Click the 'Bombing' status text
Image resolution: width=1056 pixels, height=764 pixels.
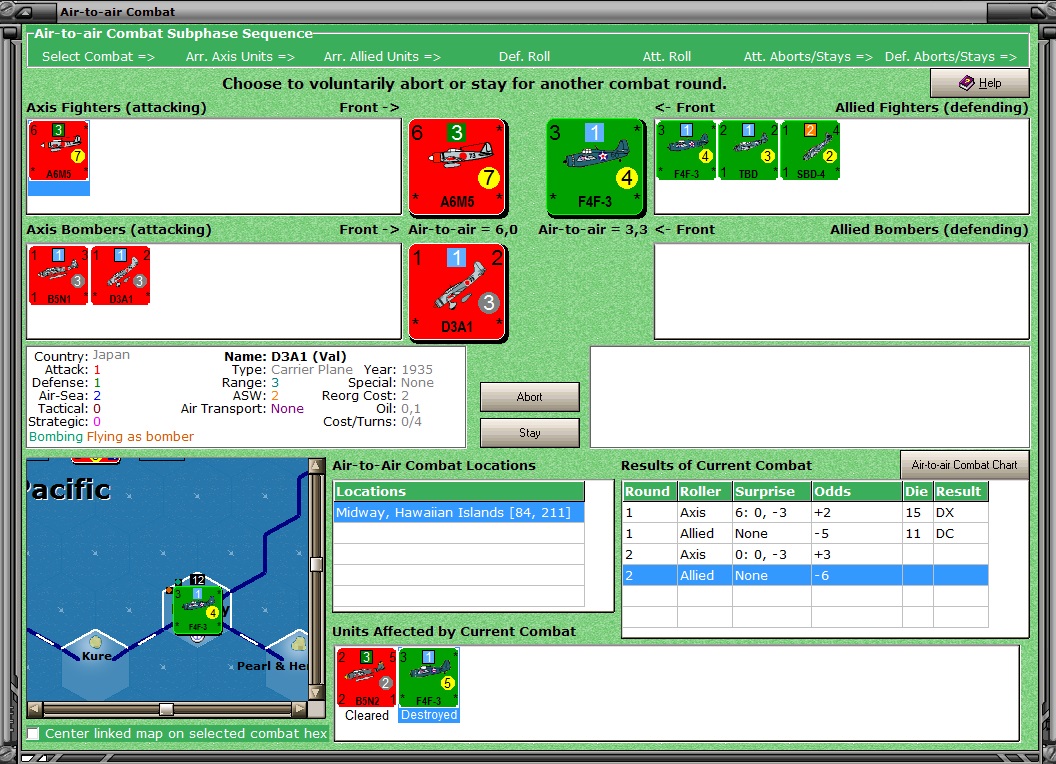56,437
